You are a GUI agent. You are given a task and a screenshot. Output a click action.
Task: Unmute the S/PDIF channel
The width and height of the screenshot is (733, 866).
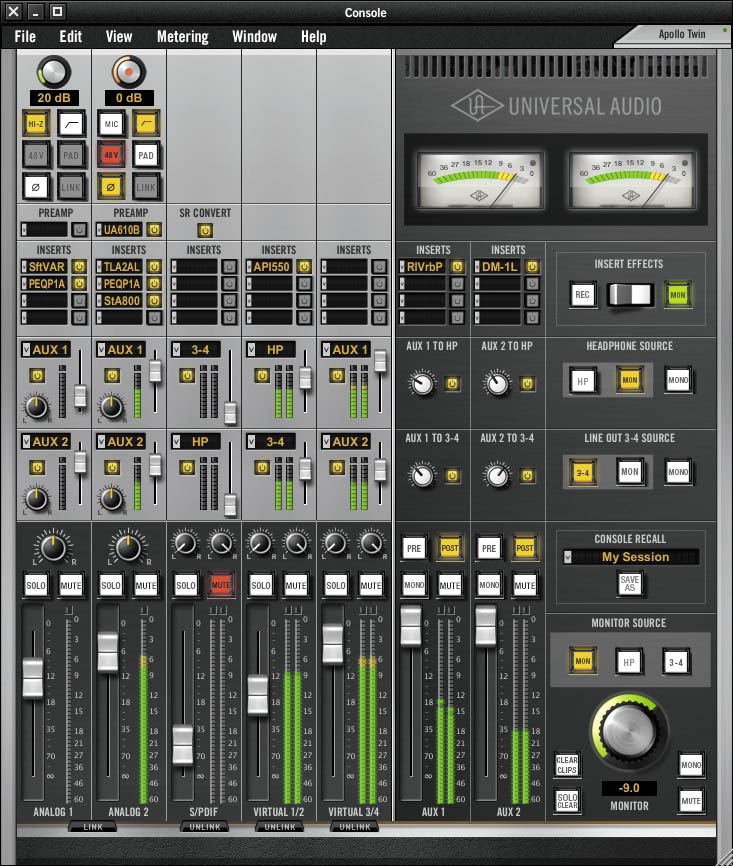point(221,584)
